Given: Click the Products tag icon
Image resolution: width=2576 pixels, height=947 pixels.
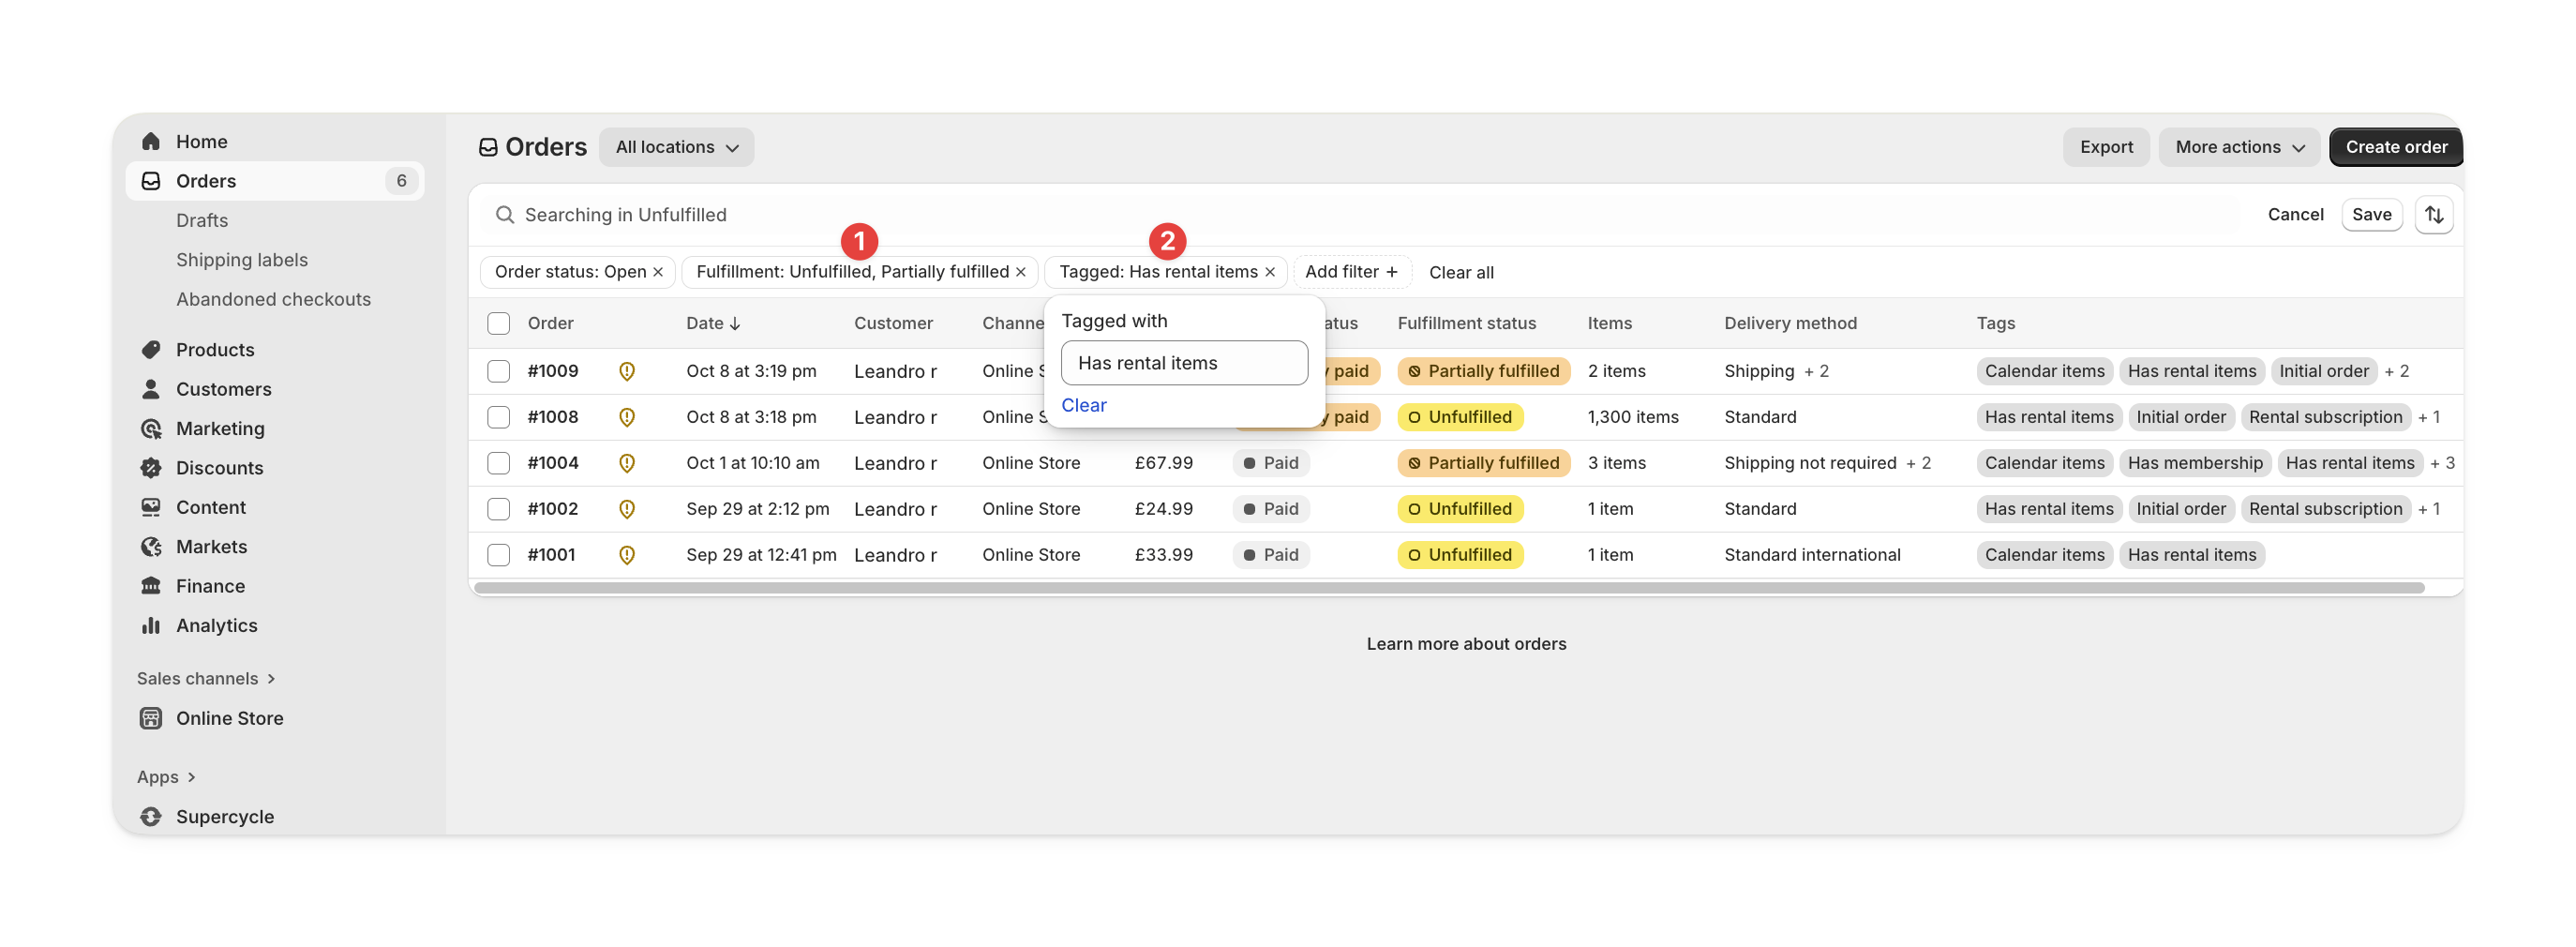Looking at the screenshot, I should point(151,349).
